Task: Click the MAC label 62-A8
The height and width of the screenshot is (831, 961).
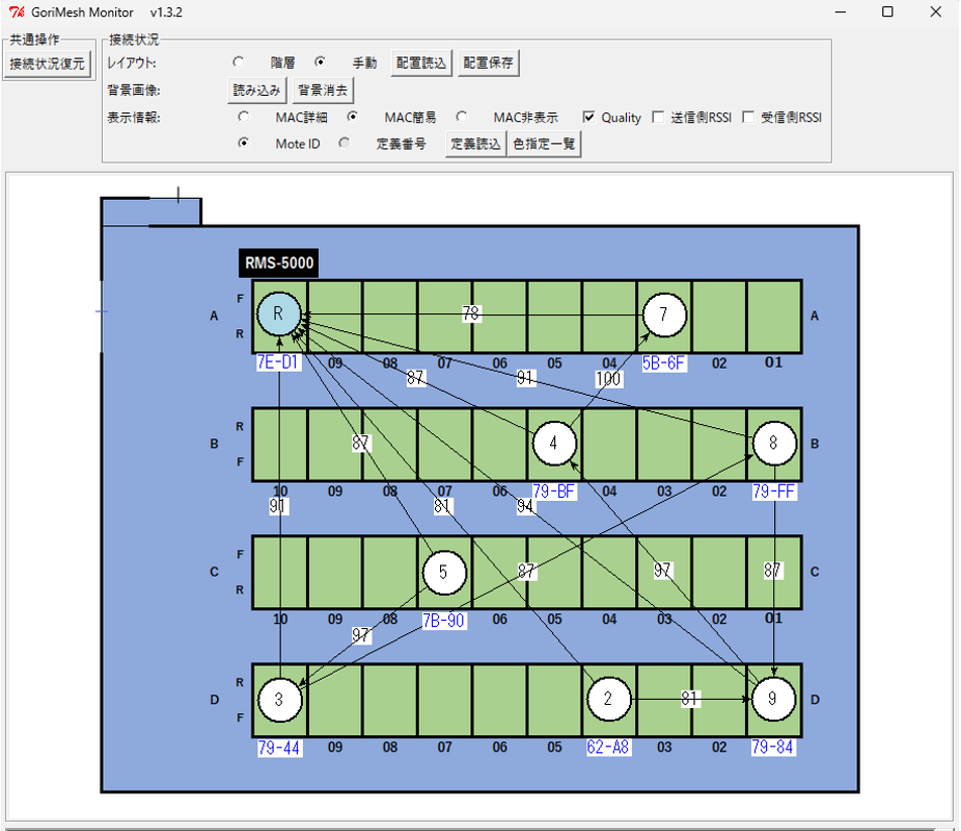Action: (608, 747)
